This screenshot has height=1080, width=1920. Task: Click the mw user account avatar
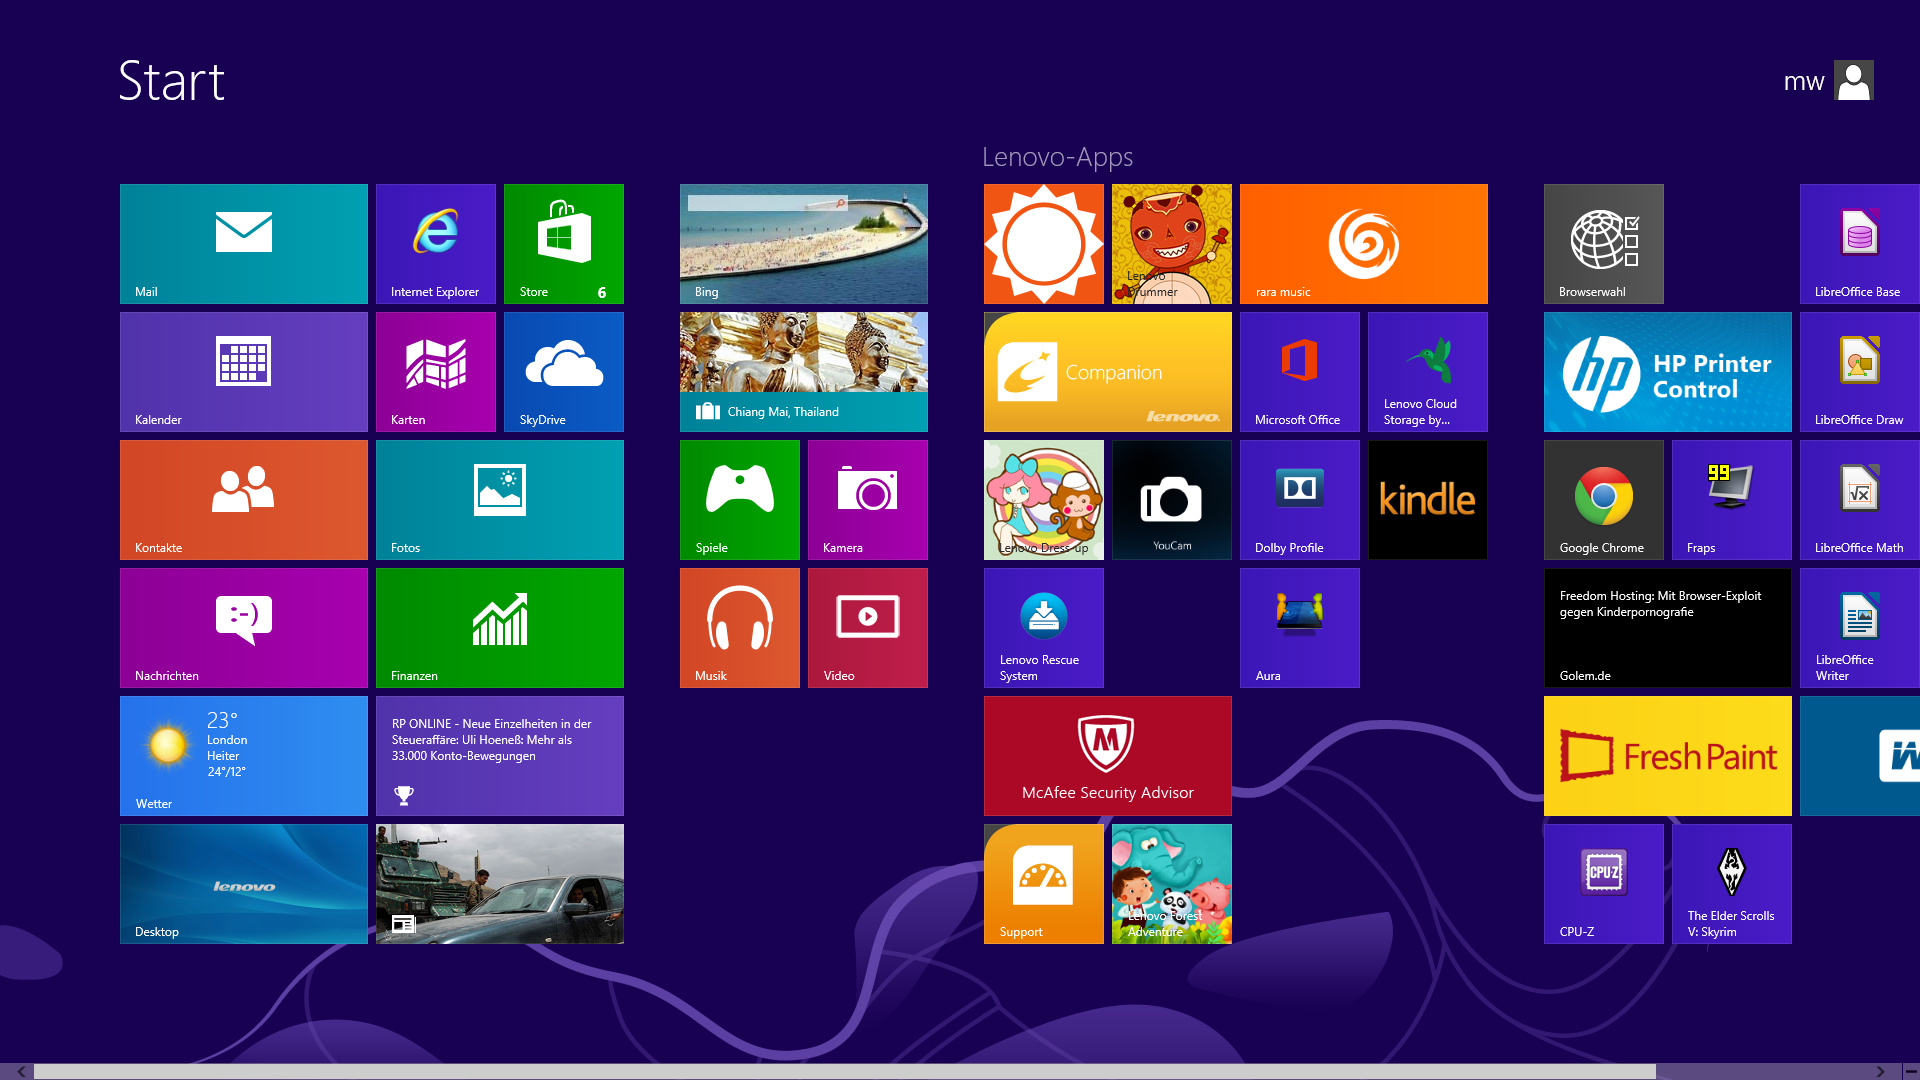(x=1855, y=80)
